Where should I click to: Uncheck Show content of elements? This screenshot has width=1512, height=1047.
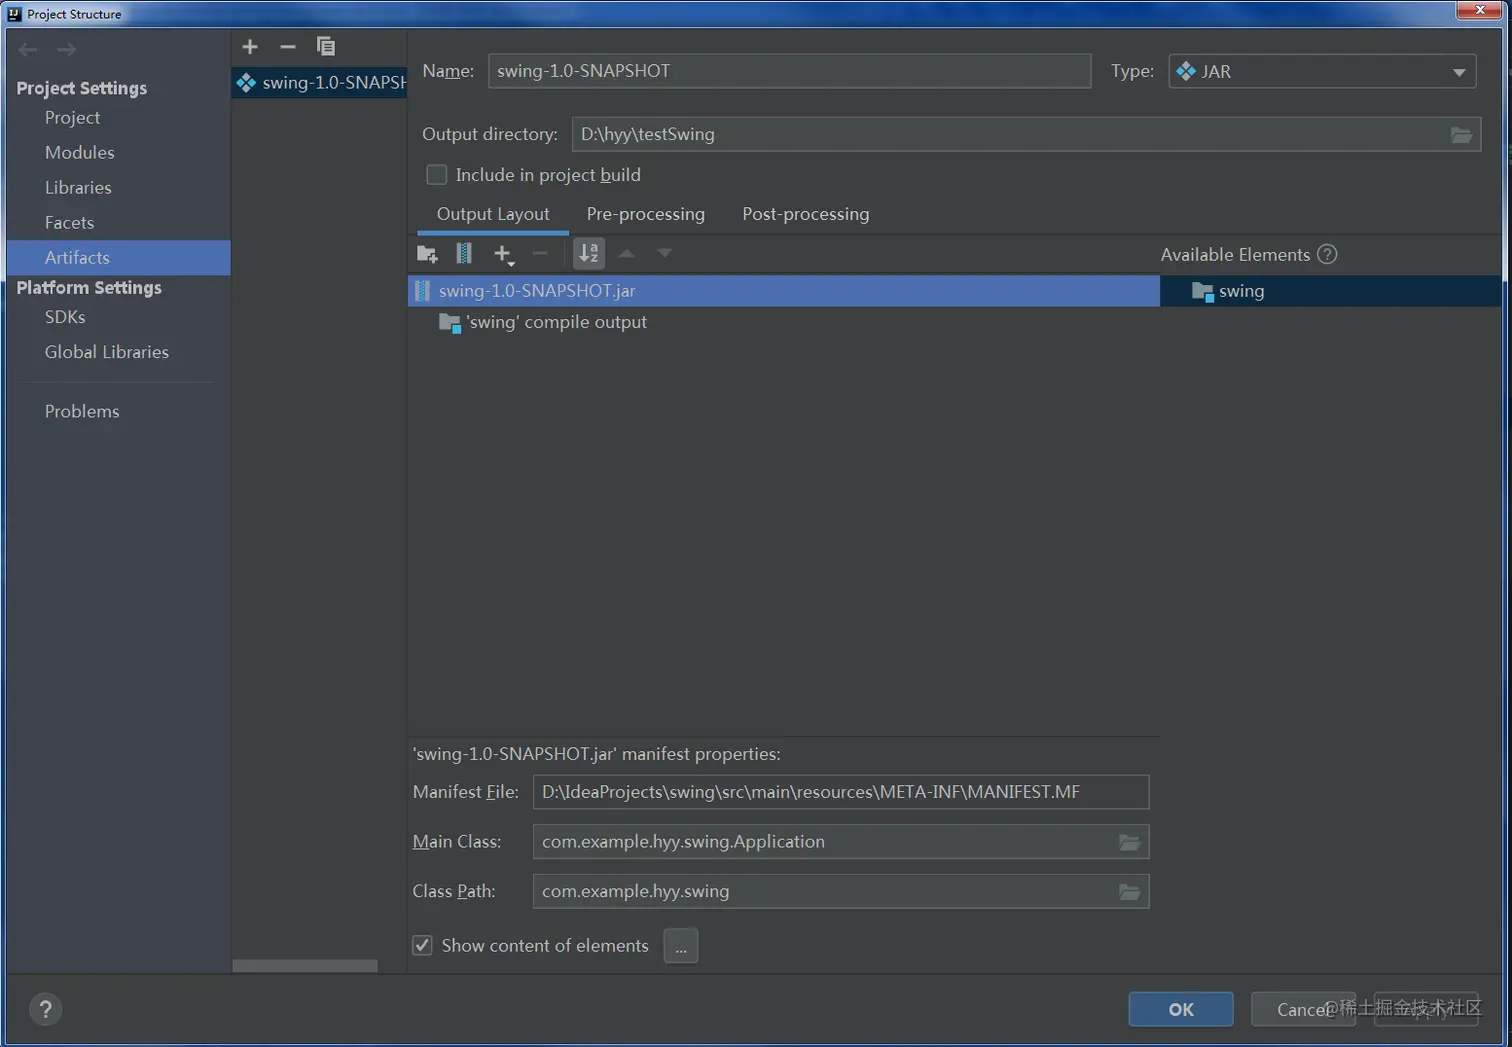tap(423, 945)
